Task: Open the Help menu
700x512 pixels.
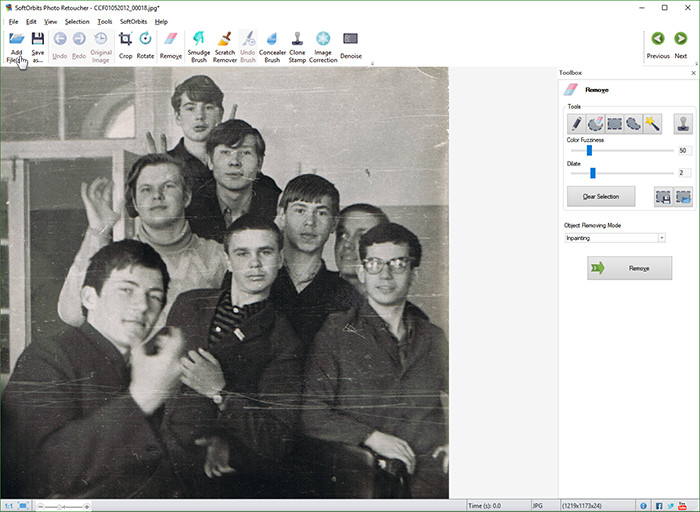Action: point(161,21)
